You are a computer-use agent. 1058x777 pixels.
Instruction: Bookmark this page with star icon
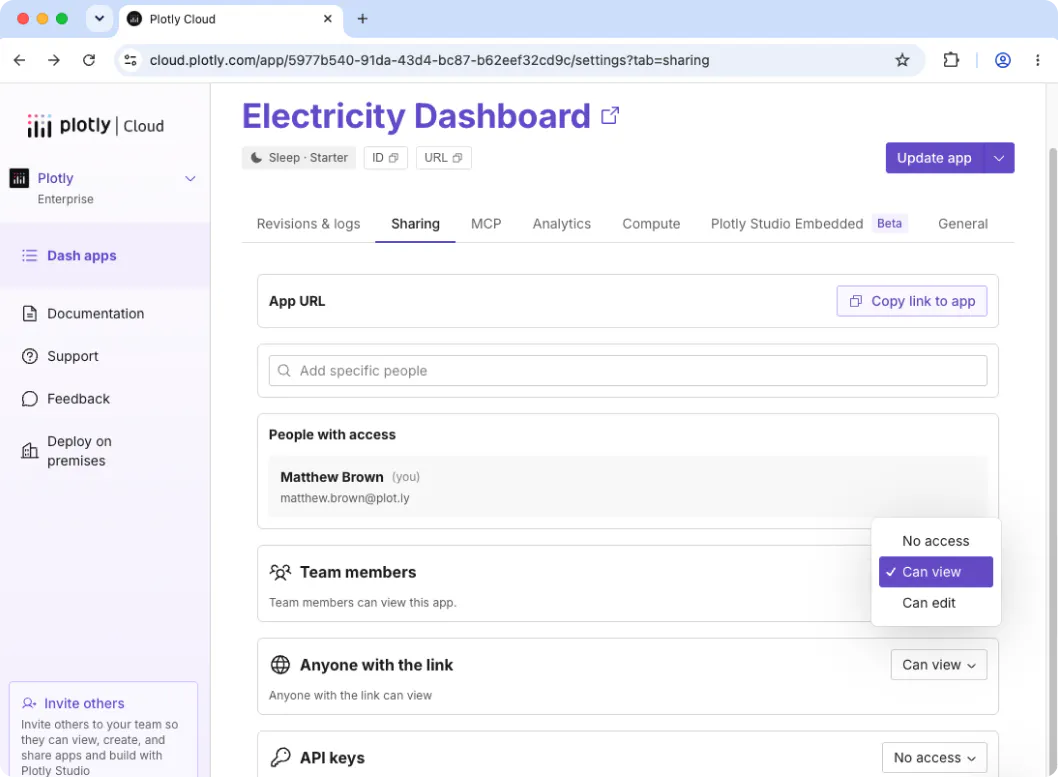[902, 60]
